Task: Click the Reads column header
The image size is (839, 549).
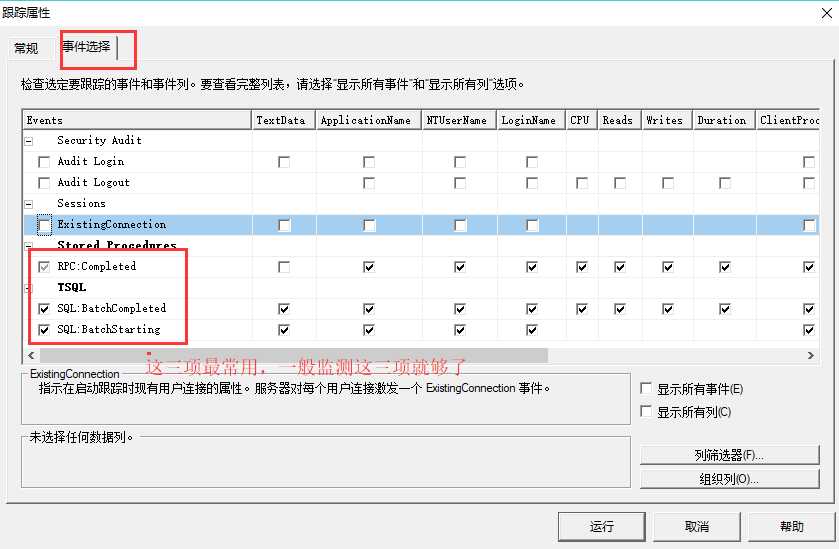Action: (x=620, y=120)
